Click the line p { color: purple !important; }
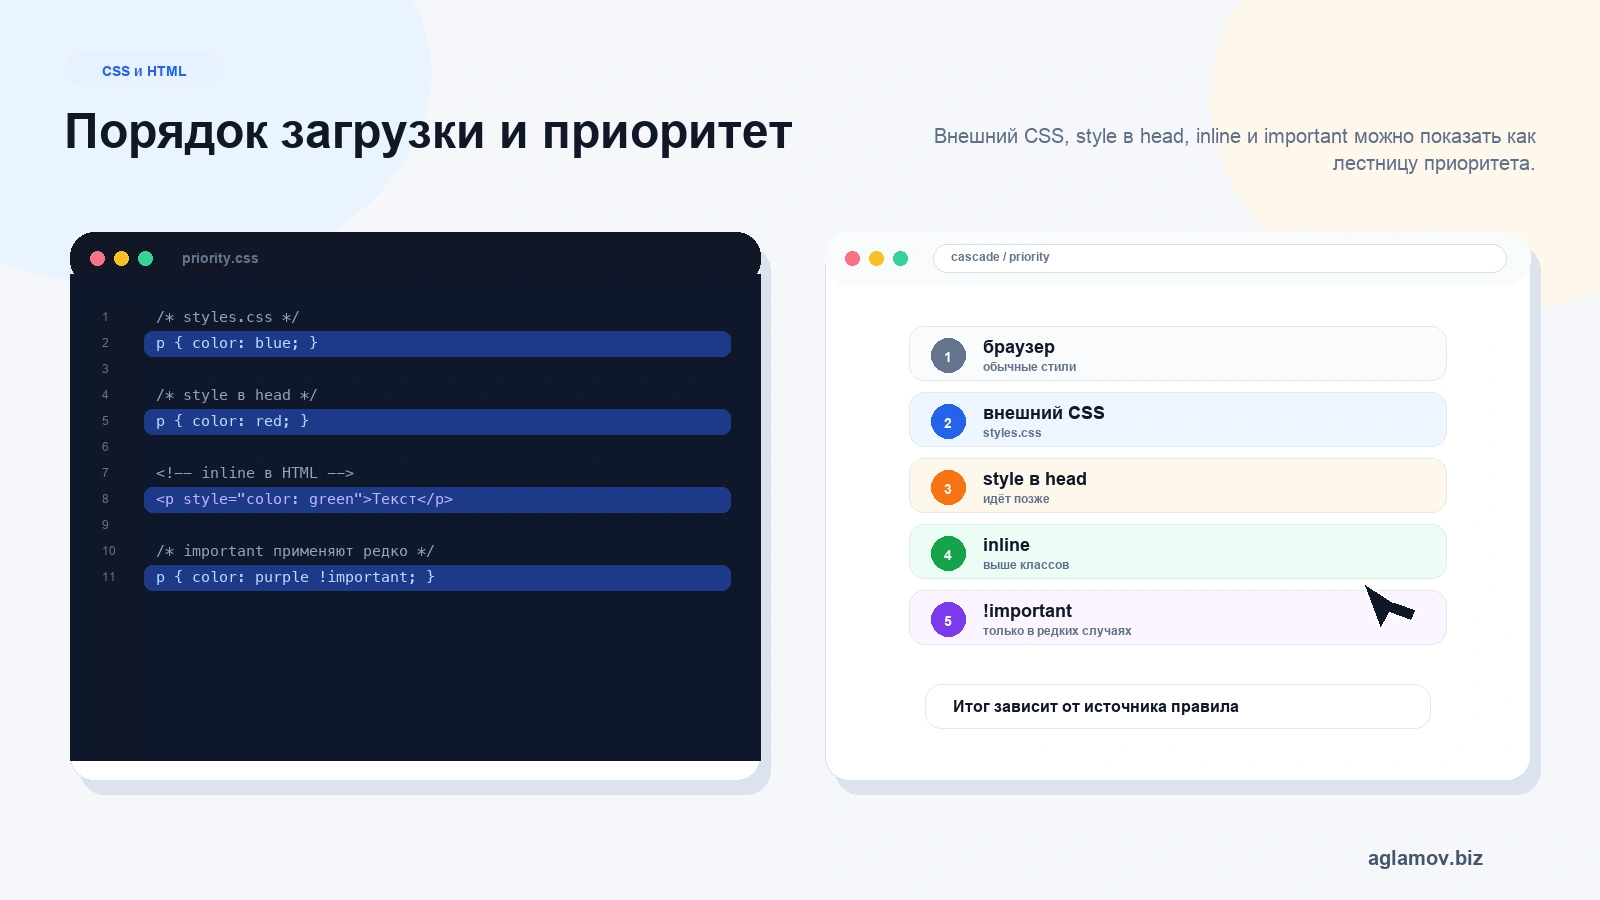1600x900 pixels. [437, 578]
